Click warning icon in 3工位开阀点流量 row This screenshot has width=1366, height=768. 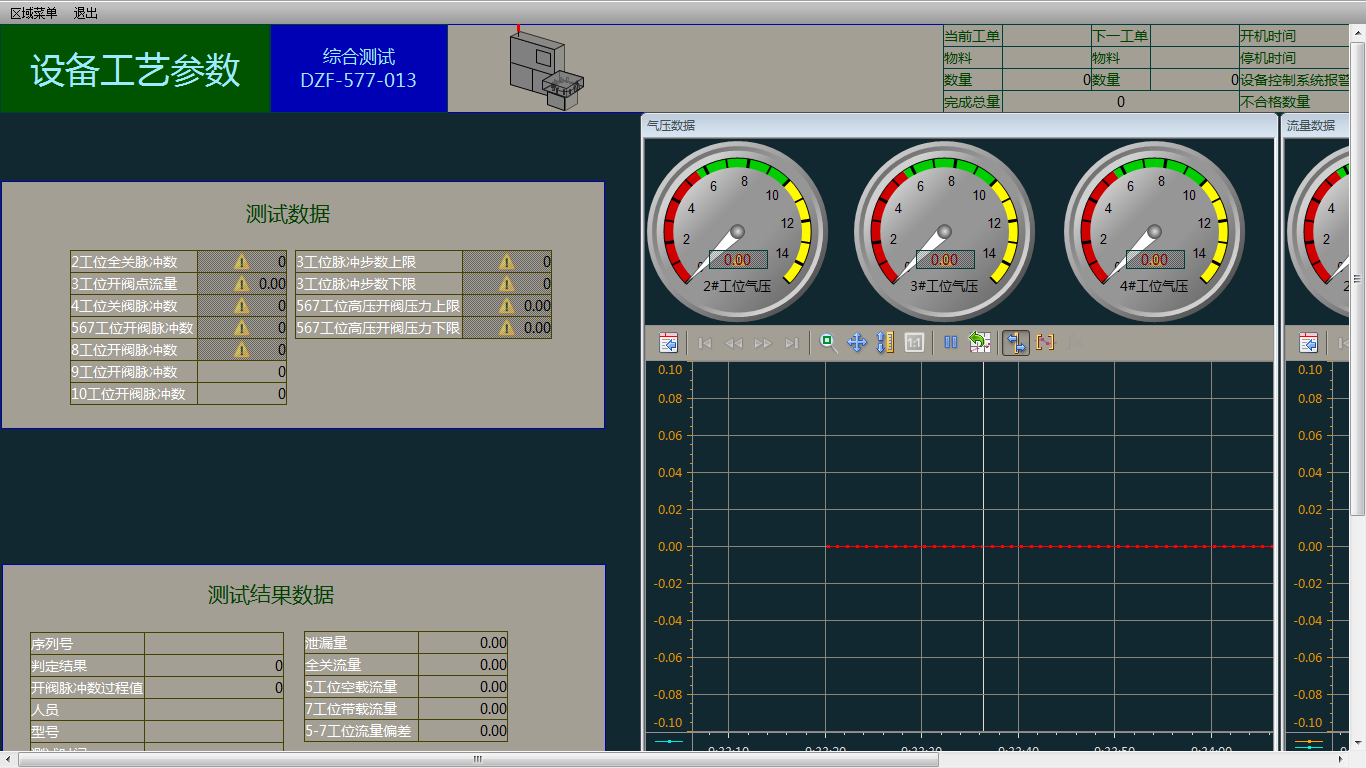pyautogui.click(x=241, y=284)
